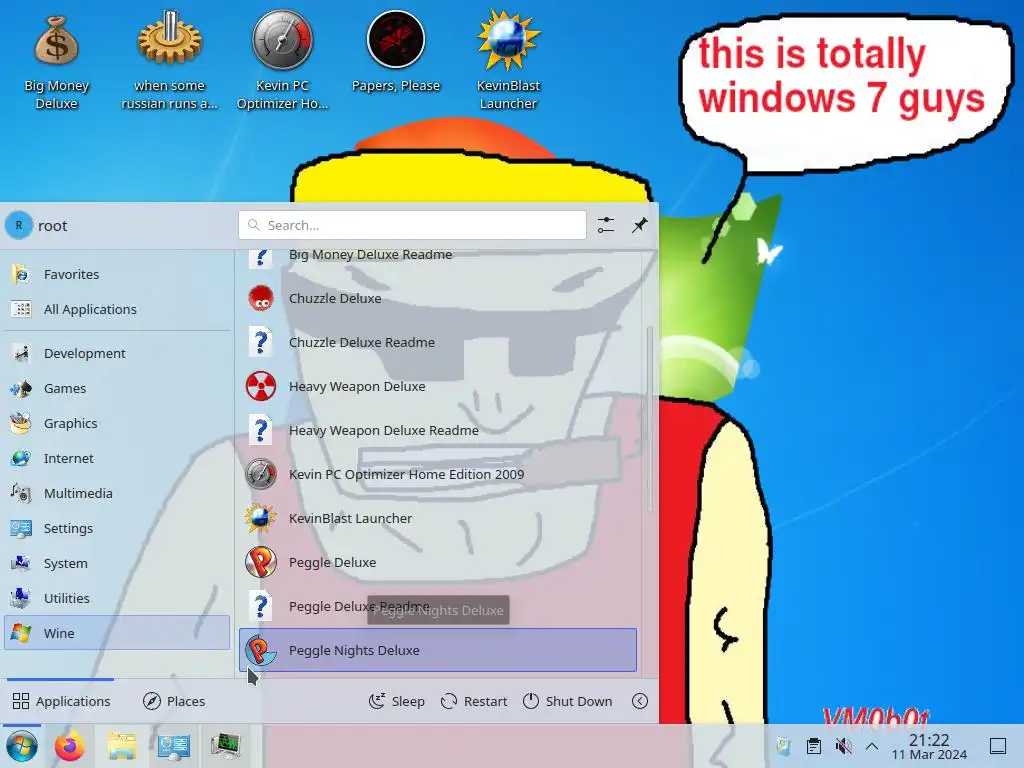Screen dimensions: 1024x768
Task: Open the Utilities category
Action: tap(117, 598)
